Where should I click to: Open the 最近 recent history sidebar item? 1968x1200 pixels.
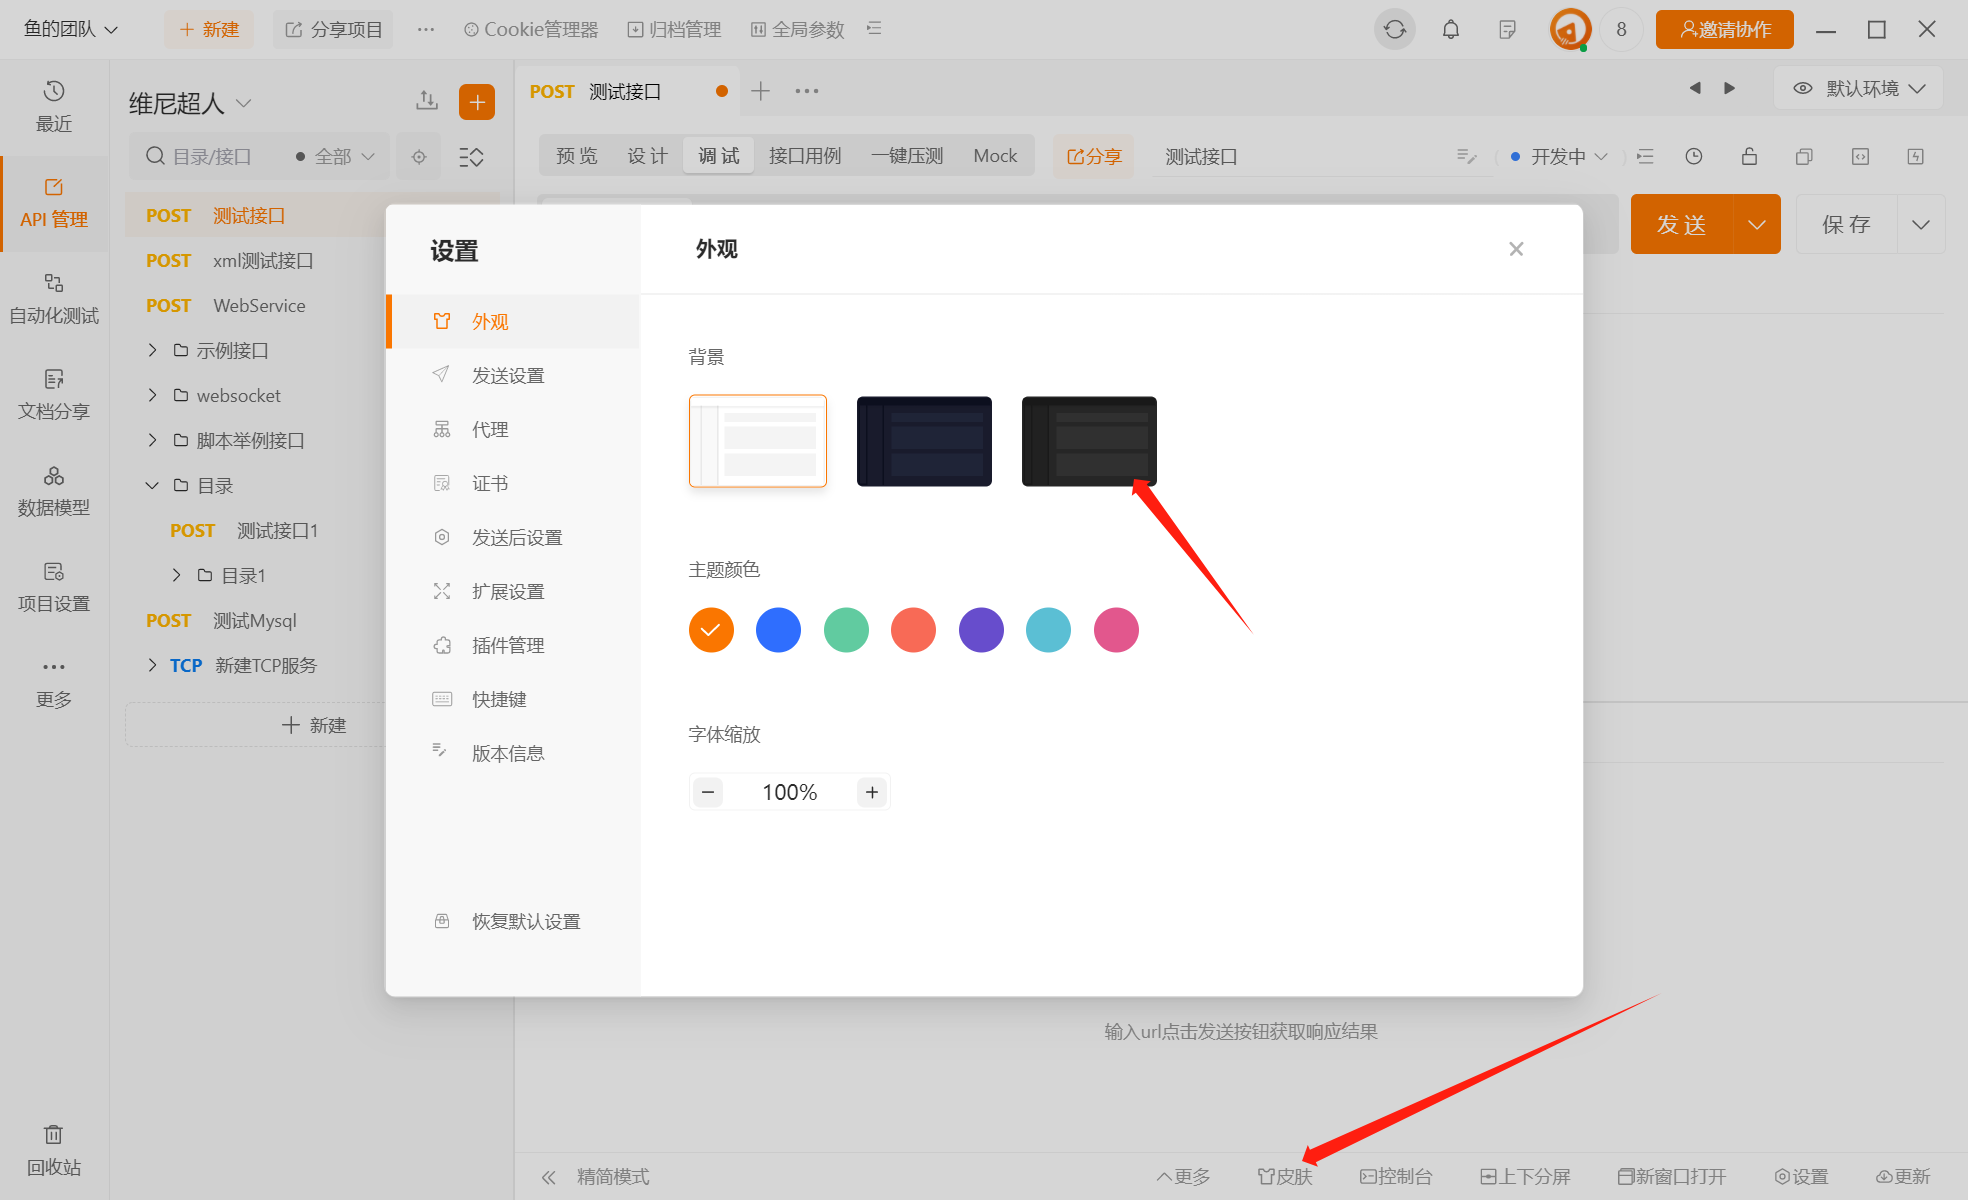point(54,106)
